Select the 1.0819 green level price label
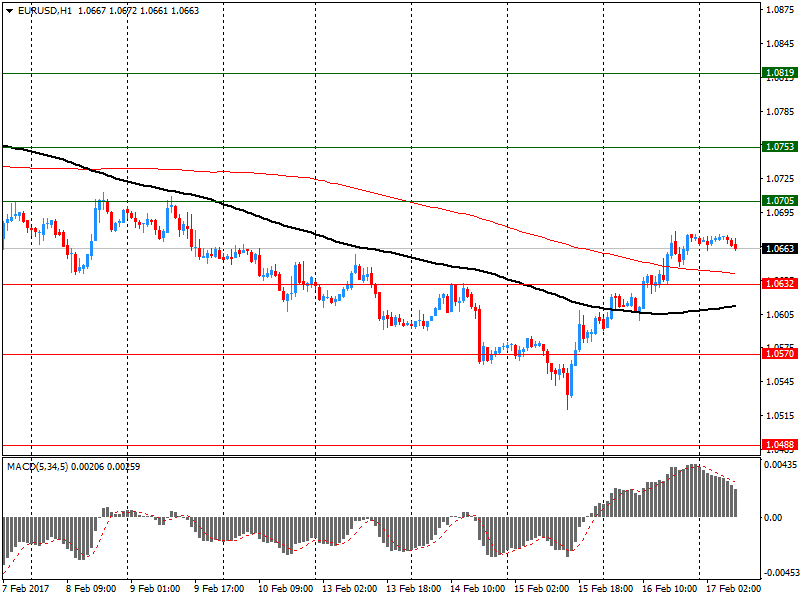This screenshot has height=600, width=800. pos(780,72)
